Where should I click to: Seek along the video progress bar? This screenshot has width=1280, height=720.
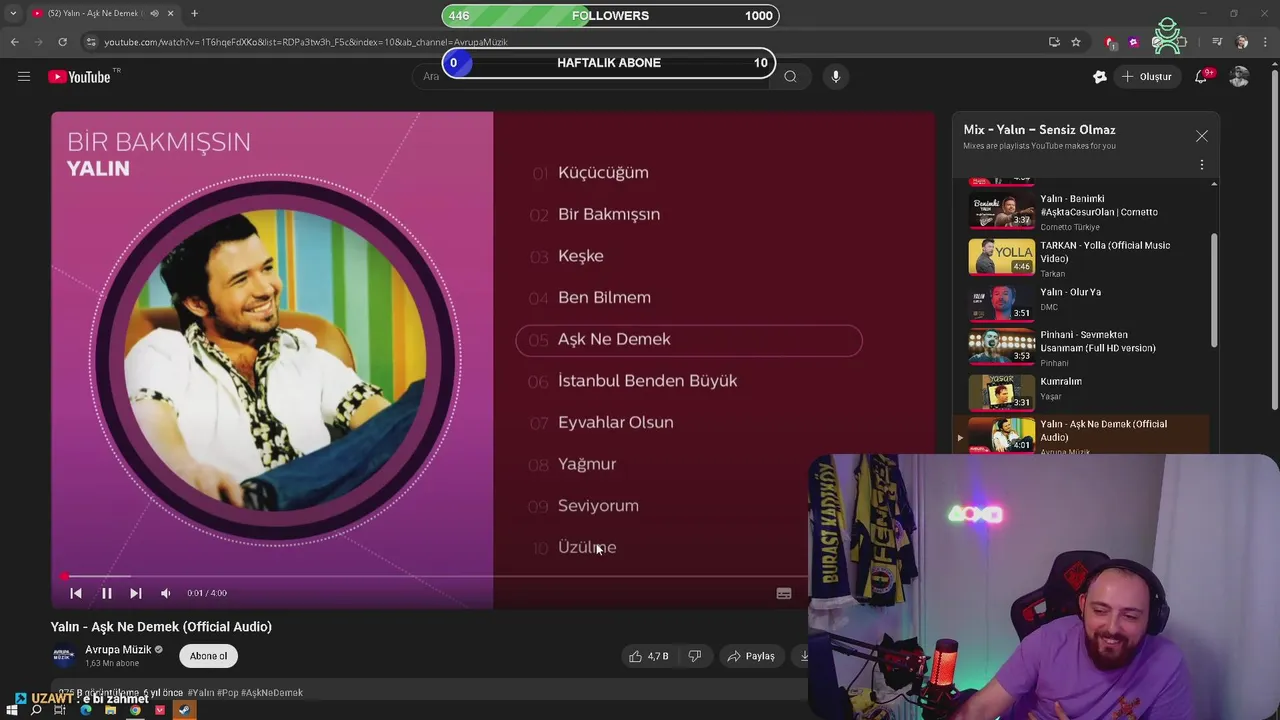(x=433, y=576)
